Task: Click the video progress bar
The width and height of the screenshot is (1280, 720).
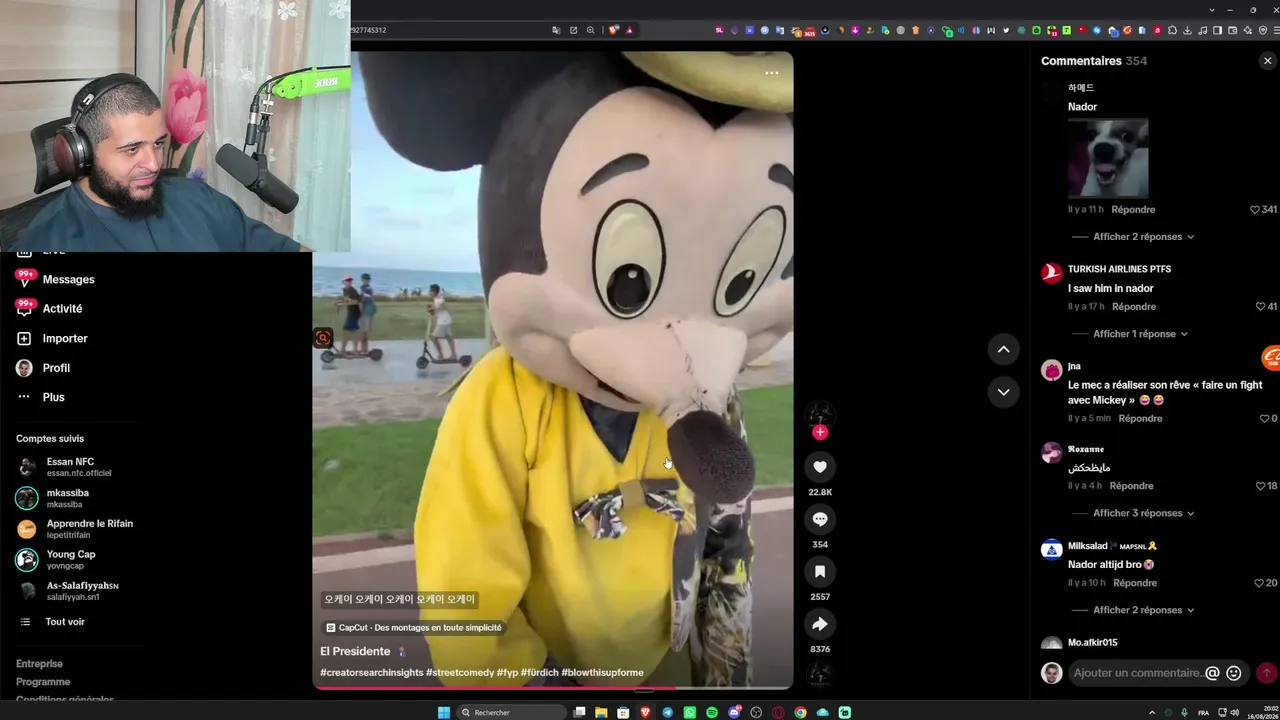Action: [x=553, y=688]
